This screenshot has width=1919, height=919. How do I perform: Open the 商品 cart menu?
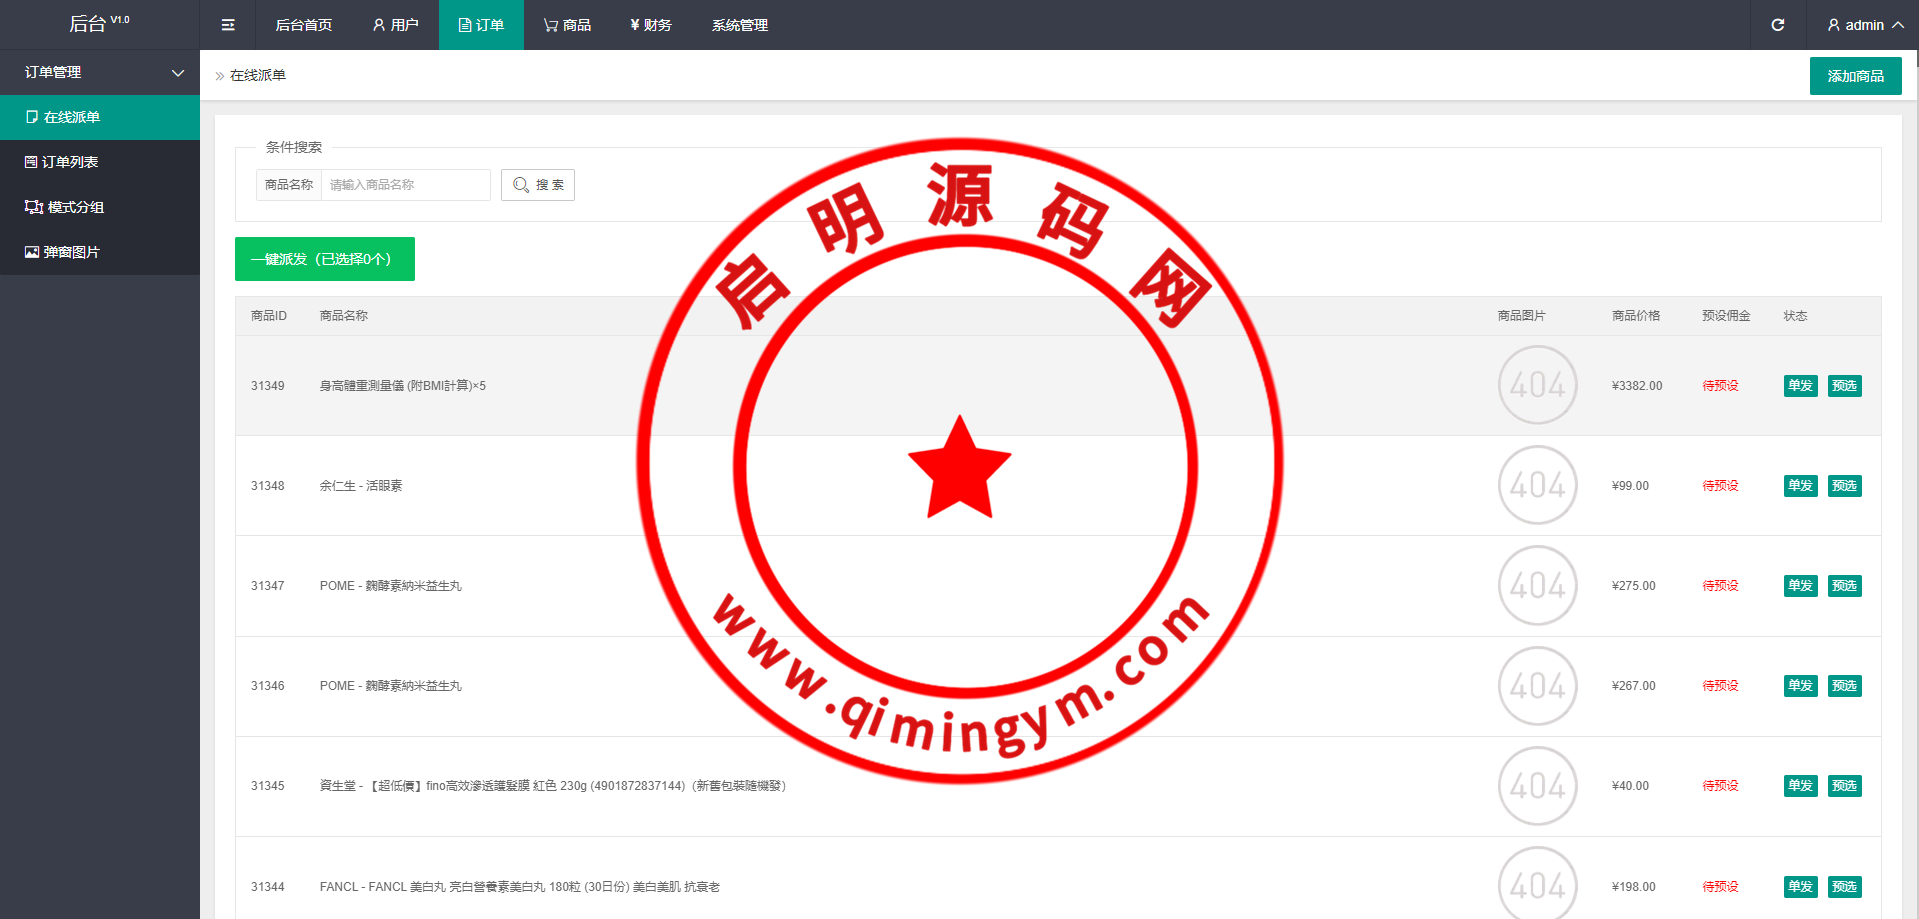pos(567,25)
